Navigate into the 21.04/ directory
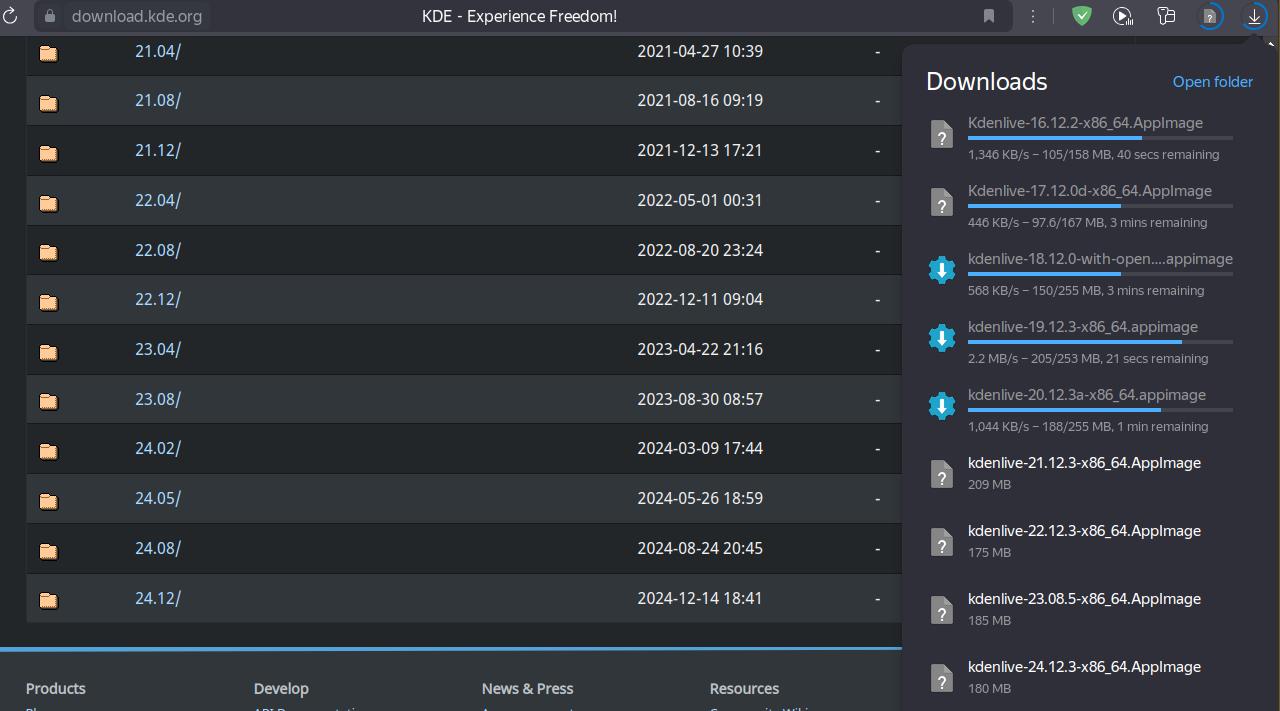The height and width of the screenshot is (711, 1280). click(x=158, y=51)
